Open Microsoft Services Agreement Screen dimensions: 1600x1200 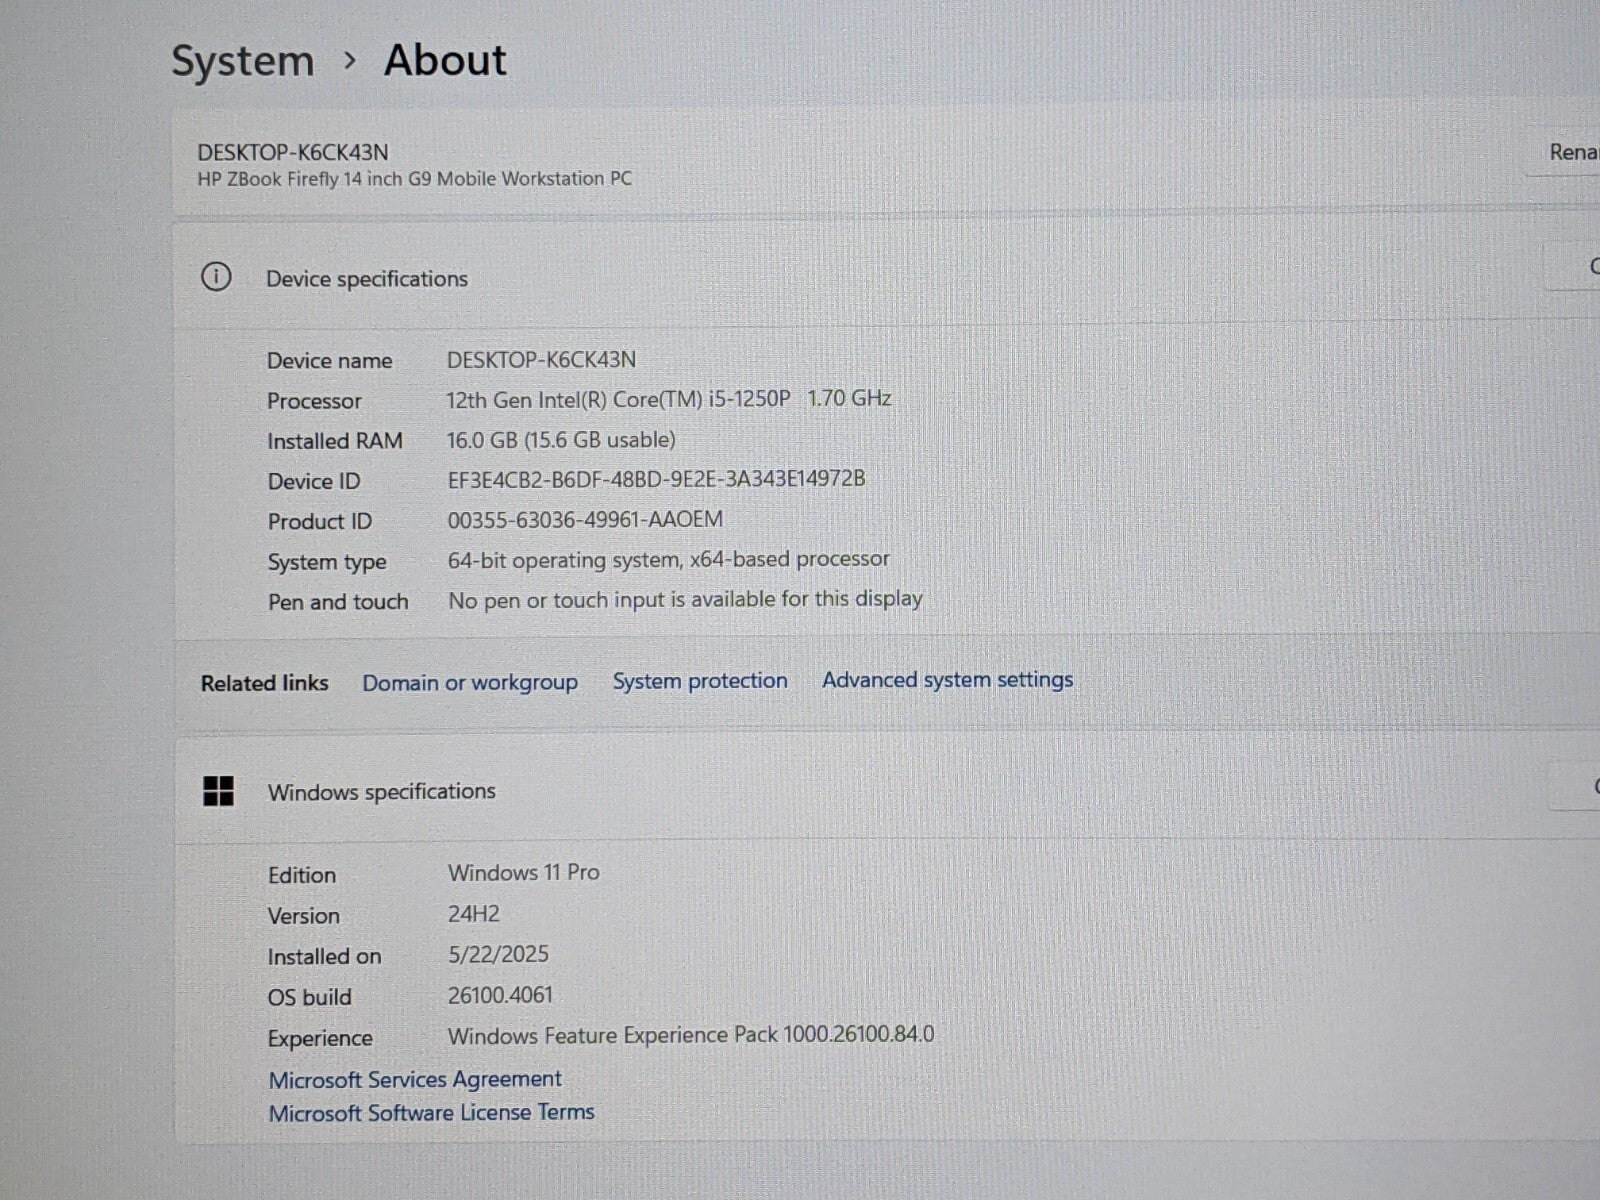point(415,1079)
